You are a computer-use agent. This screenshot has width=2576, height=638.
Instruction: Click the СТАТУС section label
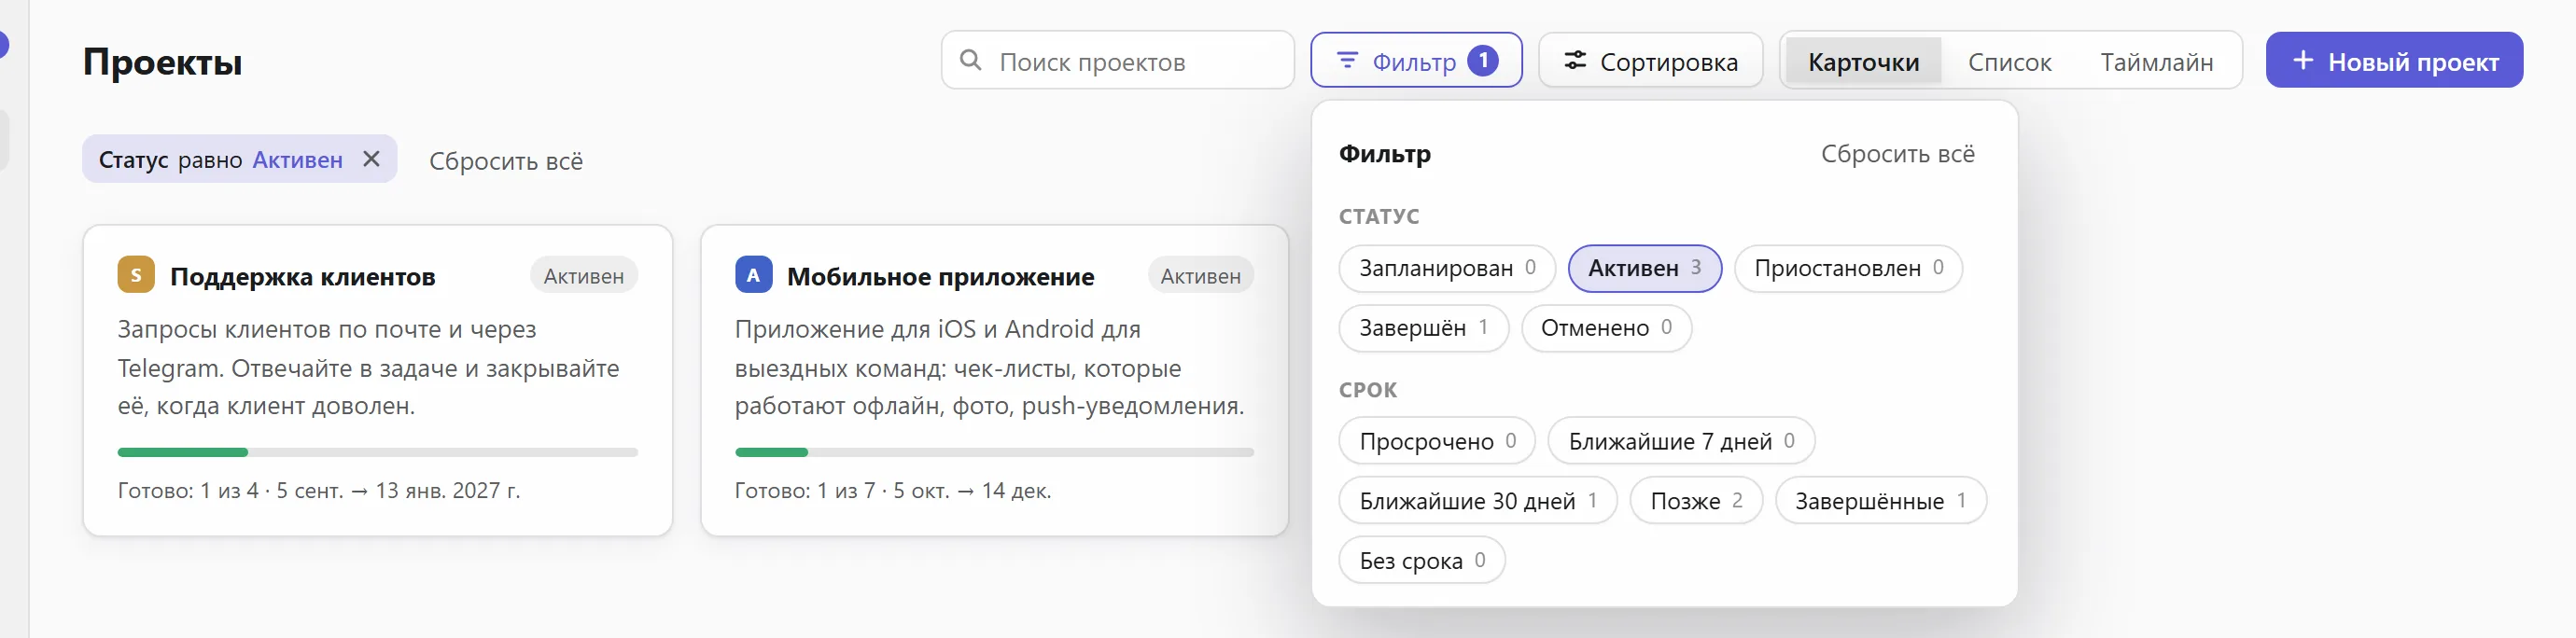1379,216
